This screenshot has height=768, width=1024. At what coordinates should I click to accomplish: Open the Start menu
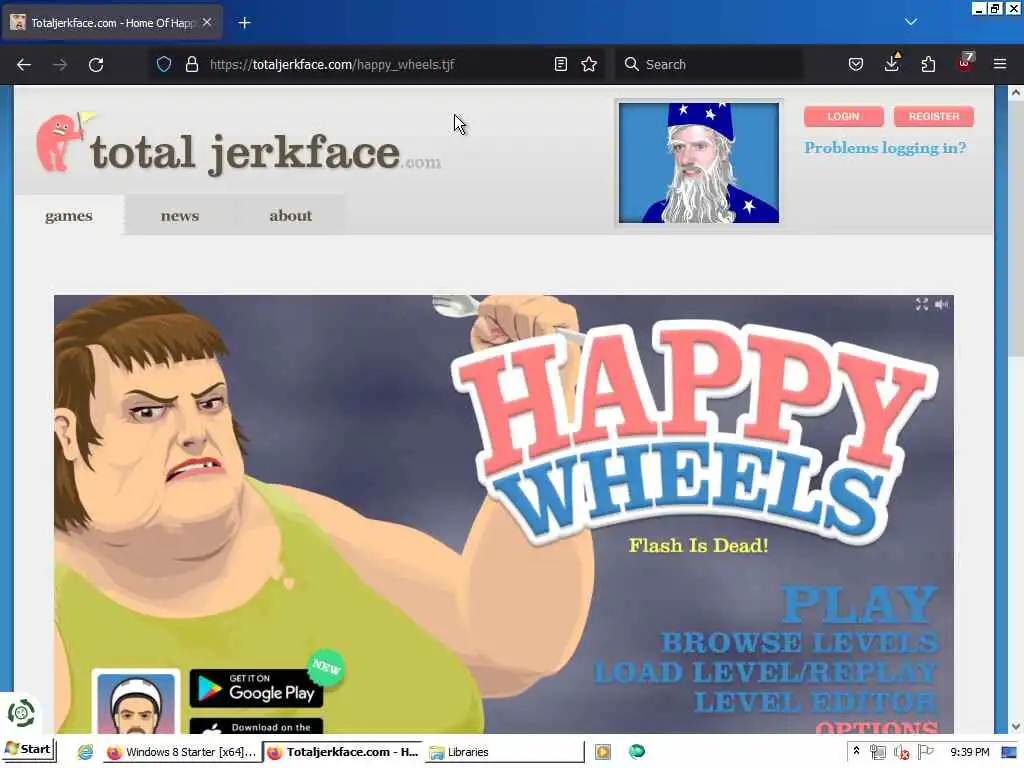29,750
